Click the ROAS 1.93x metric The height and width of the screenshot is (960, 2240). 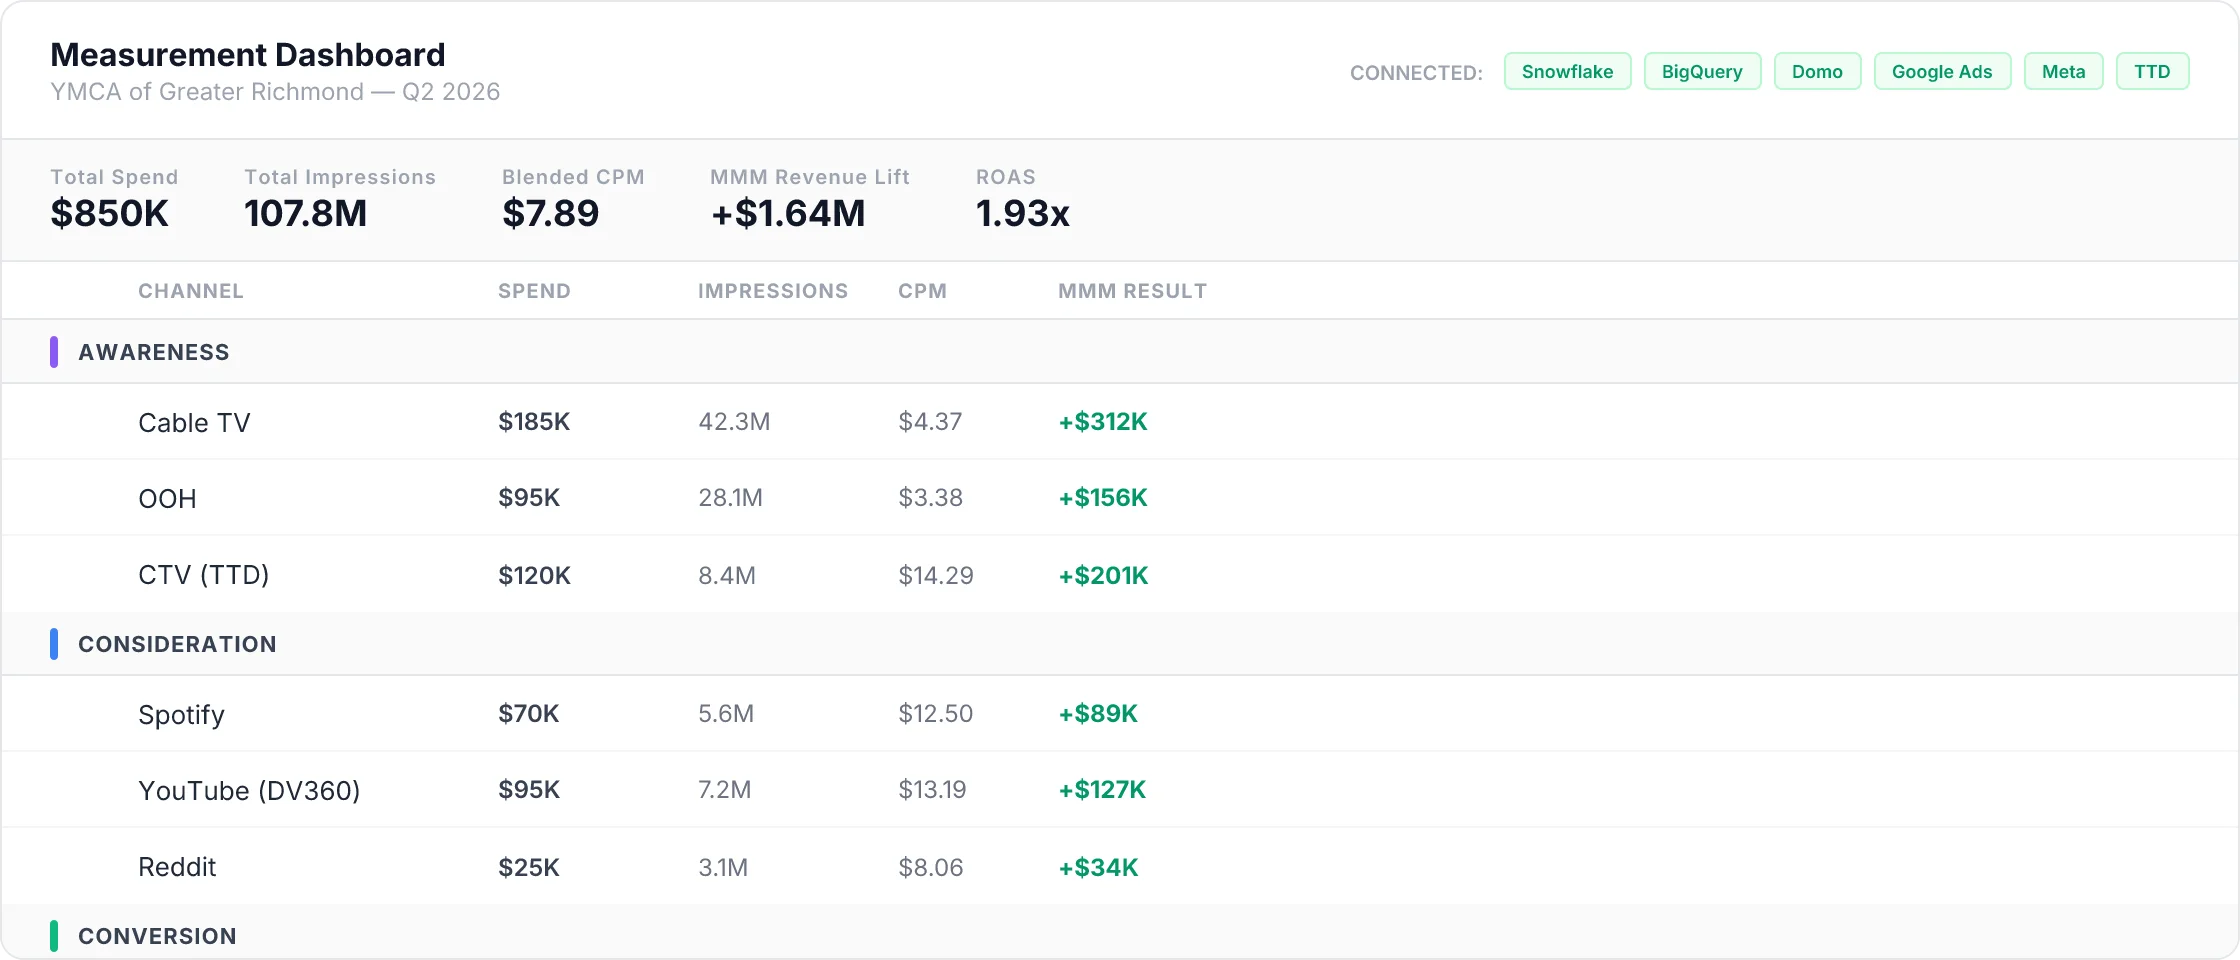pos(1022,212)
